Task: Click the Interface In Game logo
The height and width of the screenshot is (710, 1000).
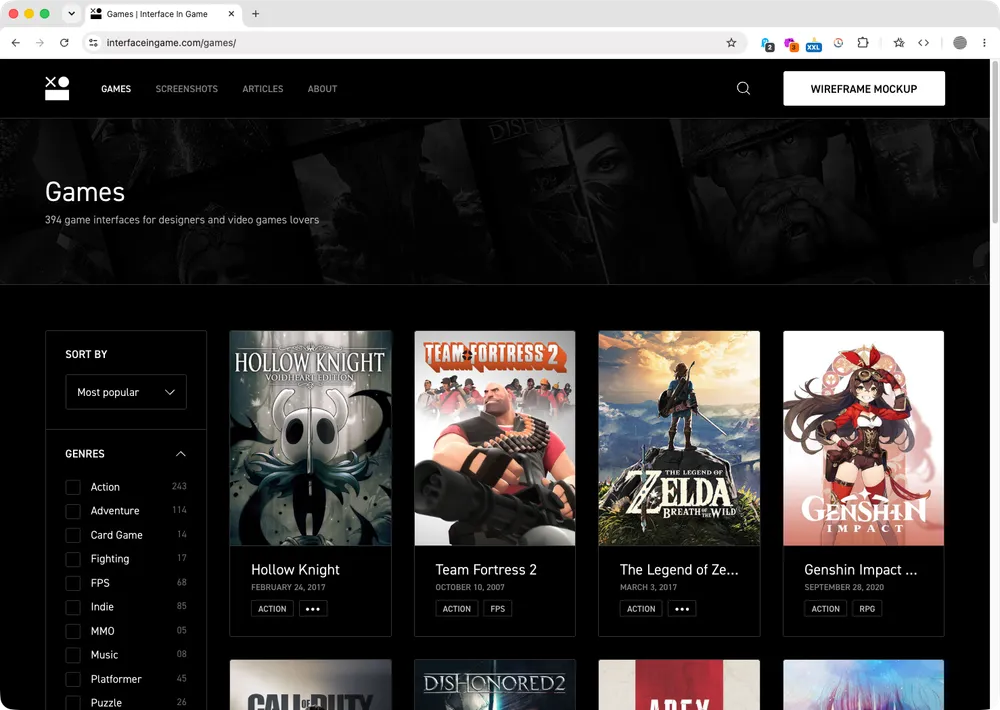Action: (57, 89)
